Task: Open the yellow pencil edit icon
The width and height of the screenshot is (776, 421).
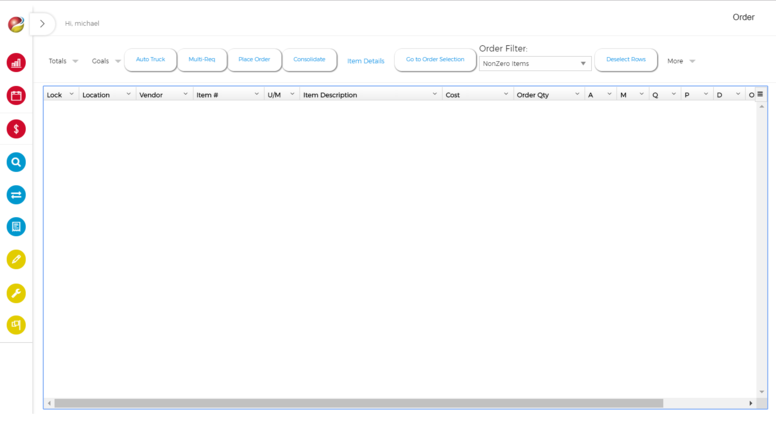Action: (x=16, y=259)
